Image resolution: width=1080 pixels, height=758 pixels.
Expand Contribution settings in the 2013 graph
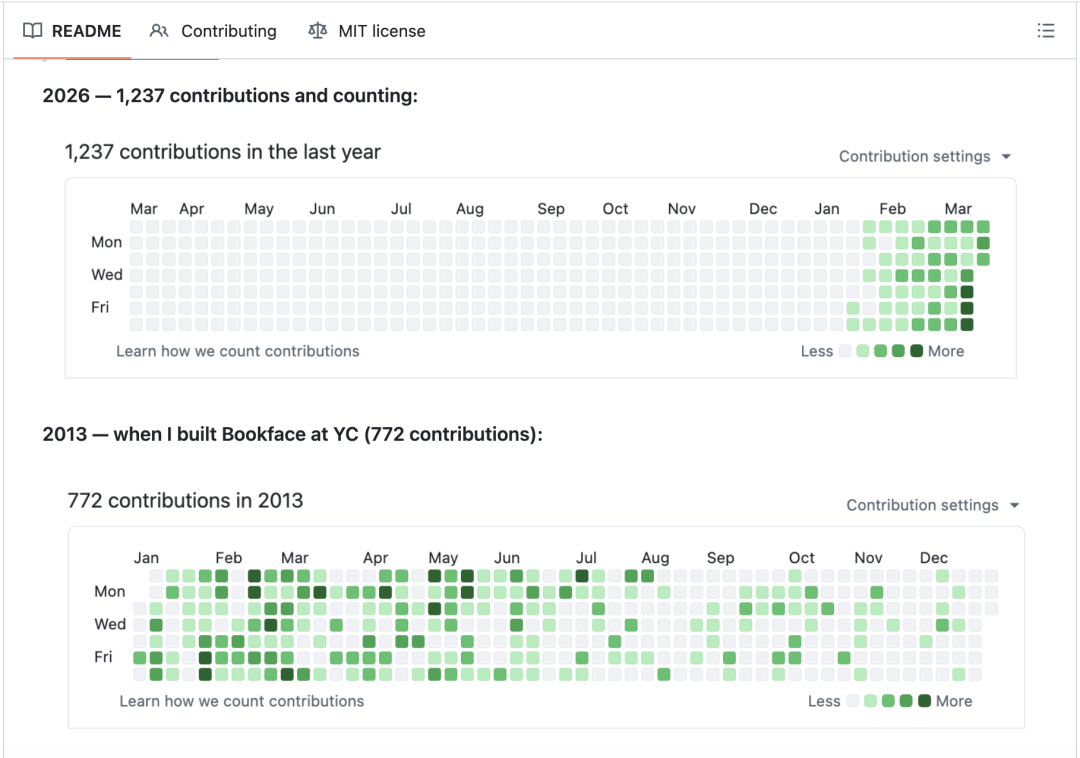[x=933, y=505]
